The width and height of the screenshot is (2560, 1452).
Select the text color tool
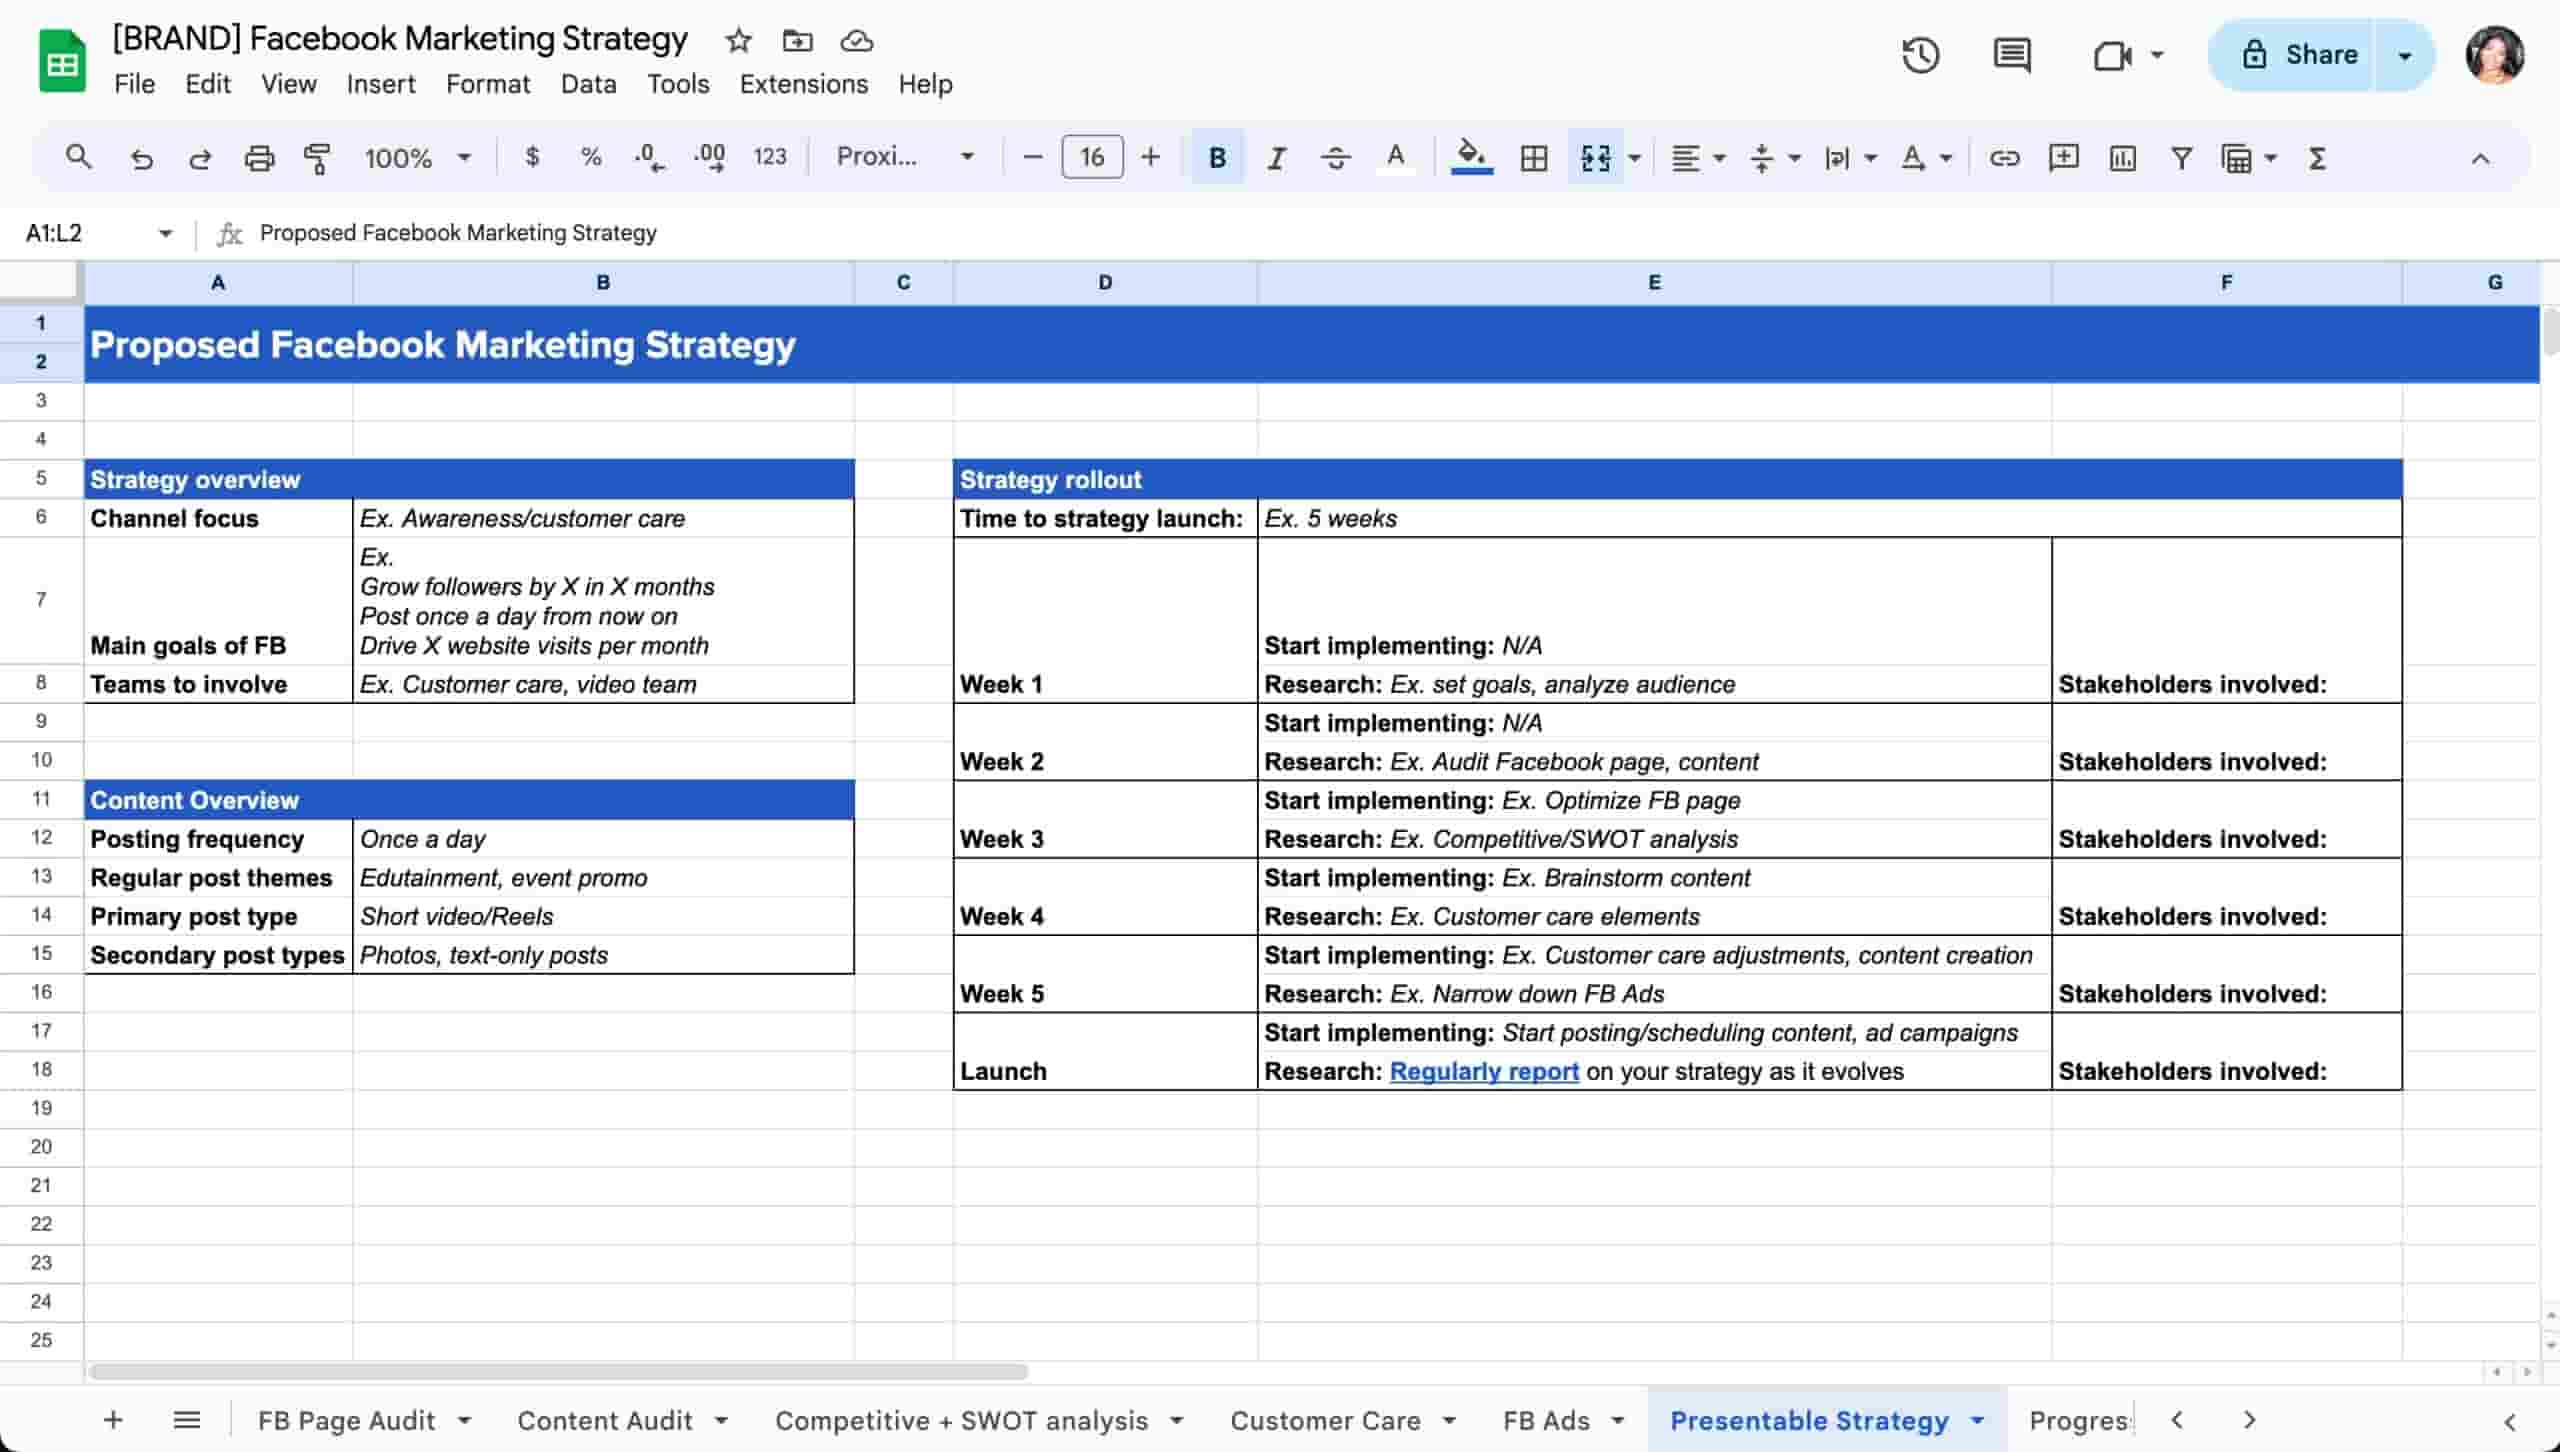coord(1396,157)
